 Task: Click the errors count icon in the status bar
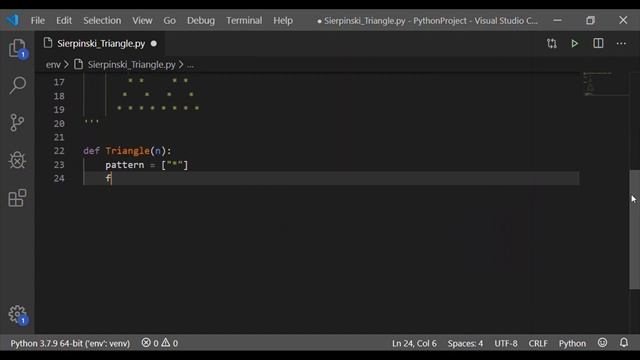pyautogui.click(x=146, y=343)
